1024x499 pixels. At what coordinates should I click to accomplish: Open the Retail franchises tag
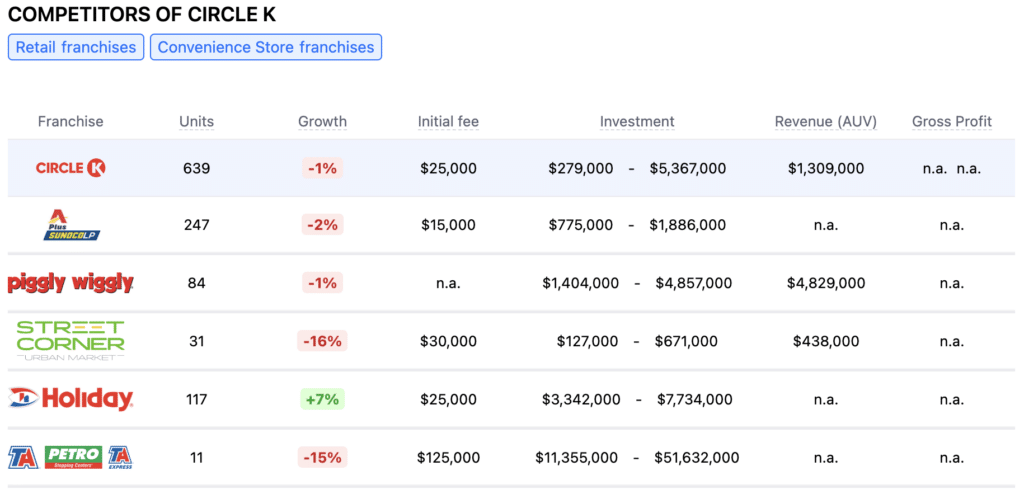(x=76, y=47)
